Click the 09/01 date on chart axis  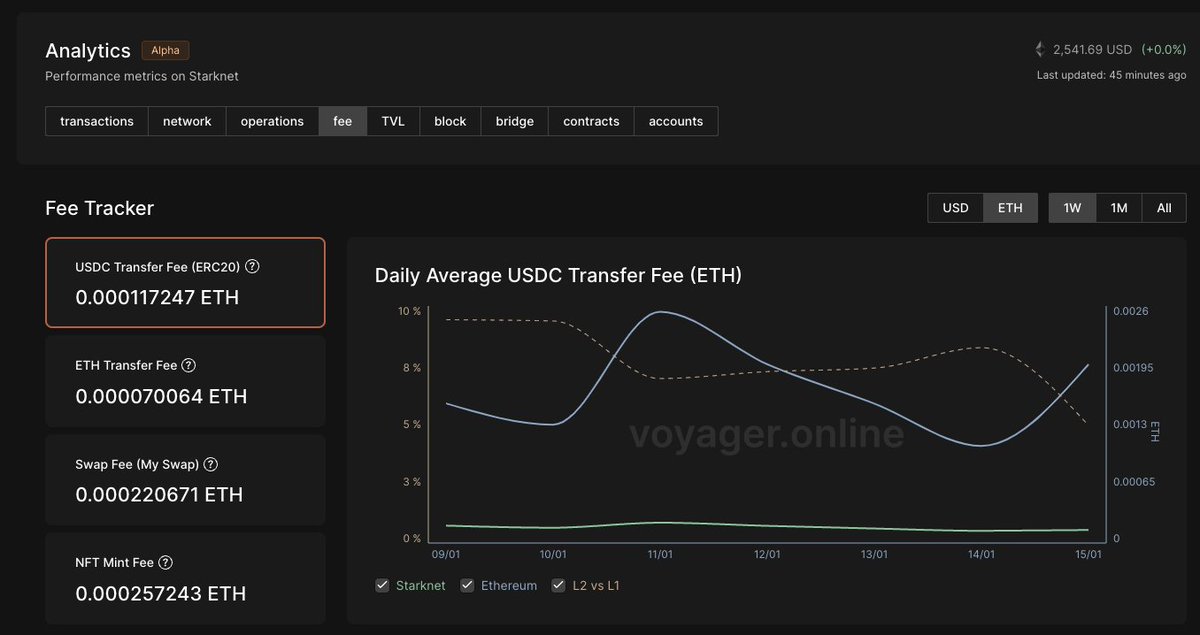click(446, 554)
